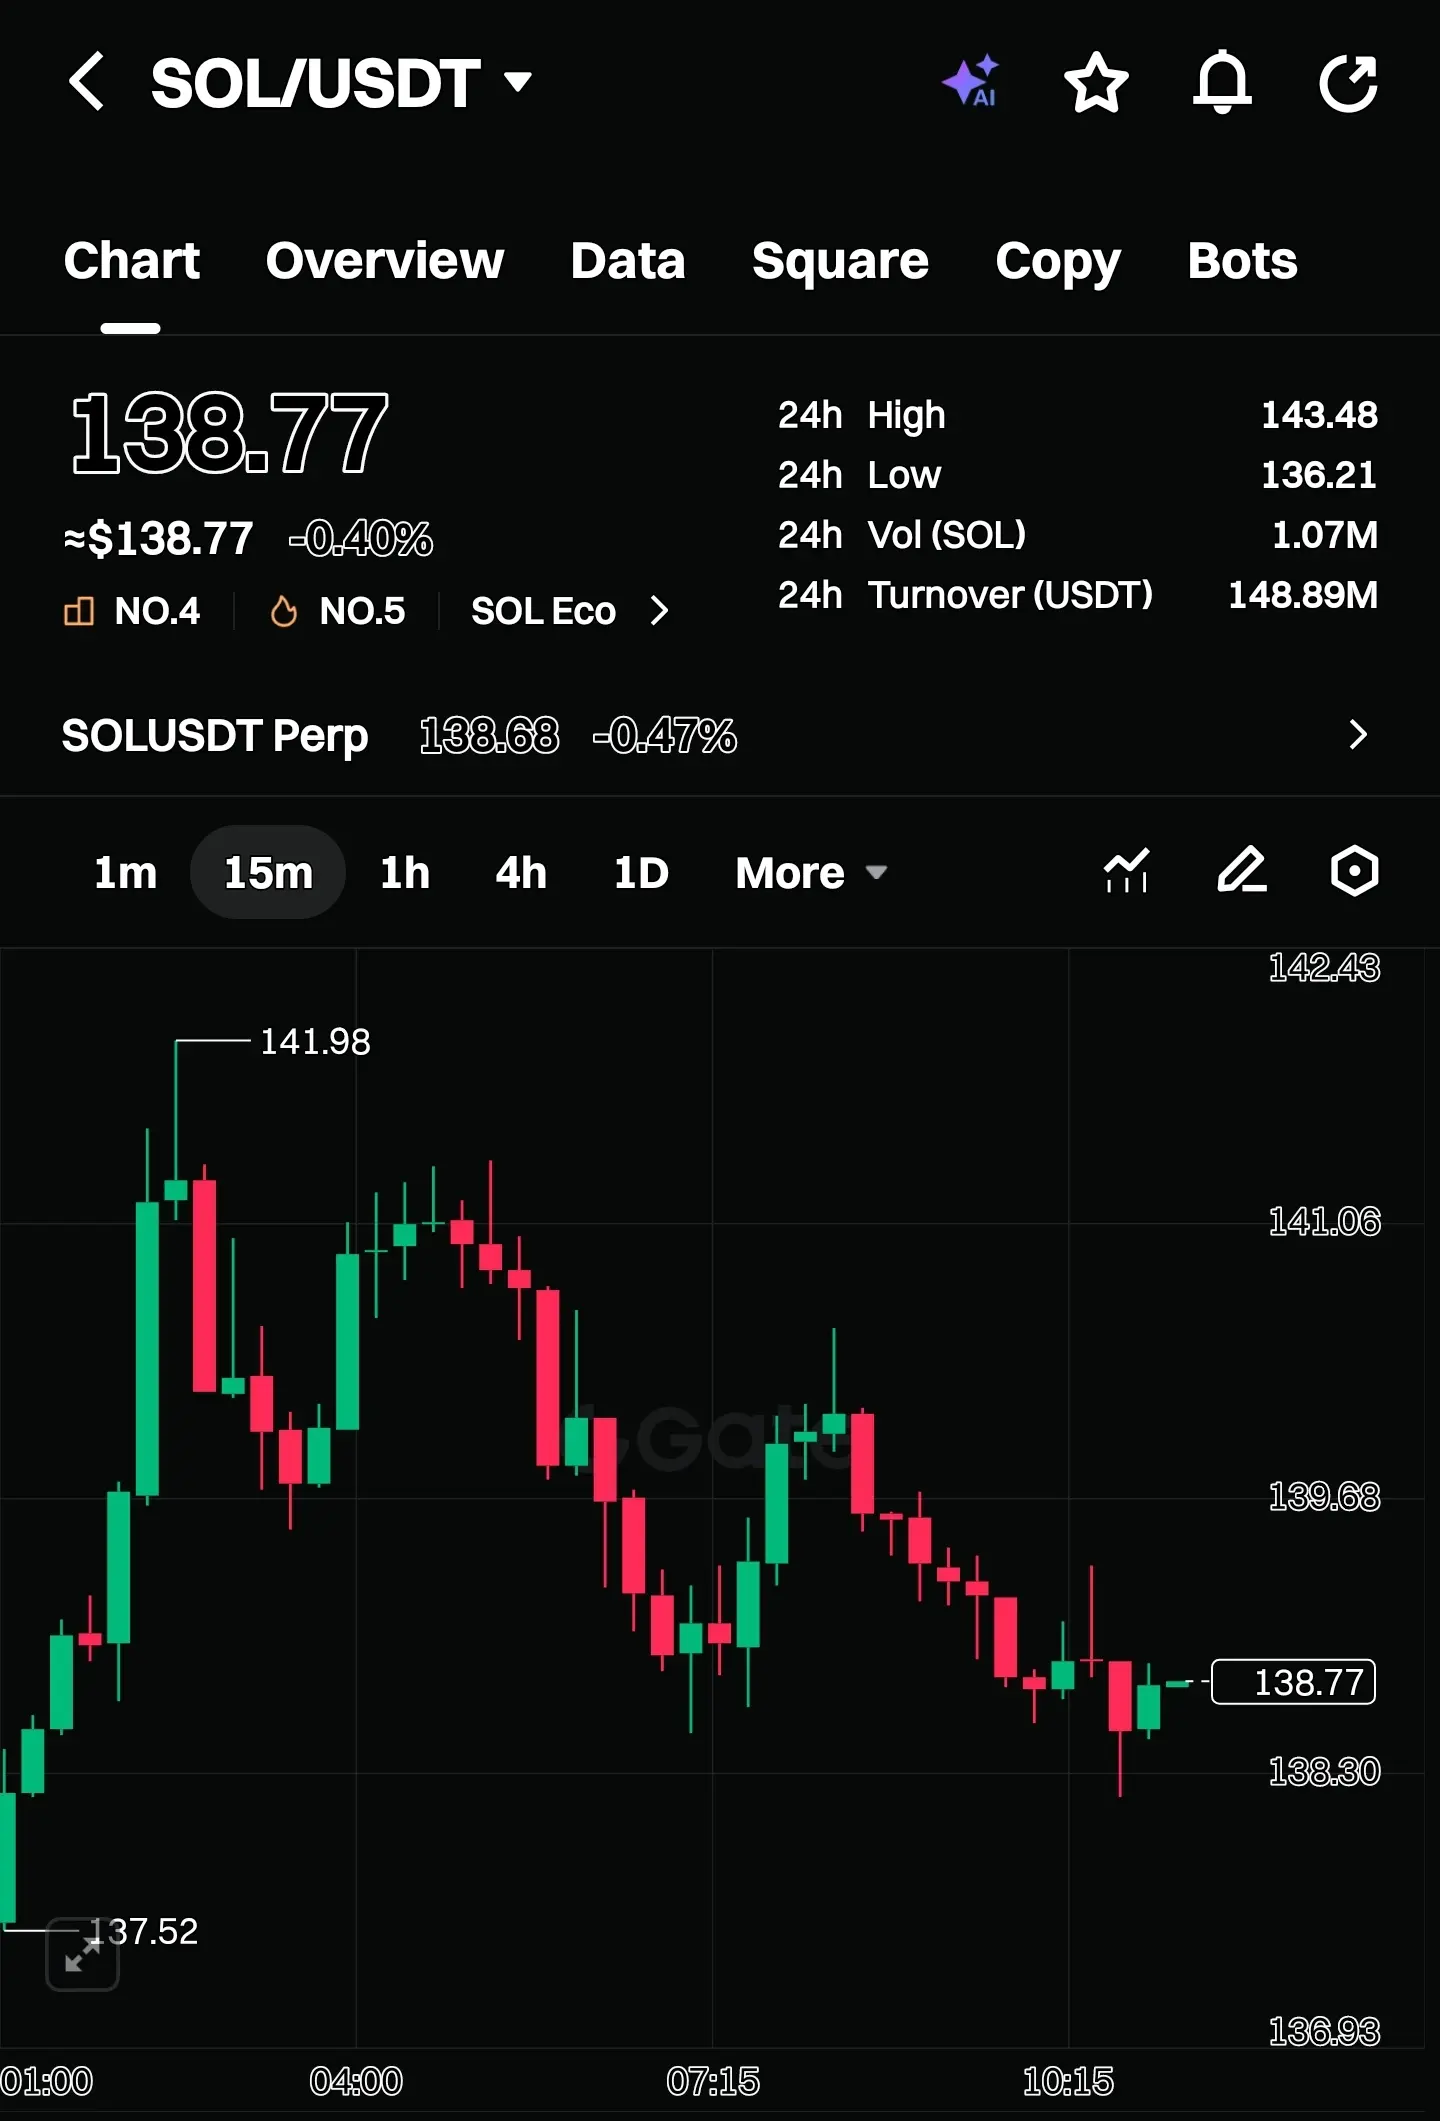
Task: Tap the 141.98 high marker label
Action: pos(315,1042)
